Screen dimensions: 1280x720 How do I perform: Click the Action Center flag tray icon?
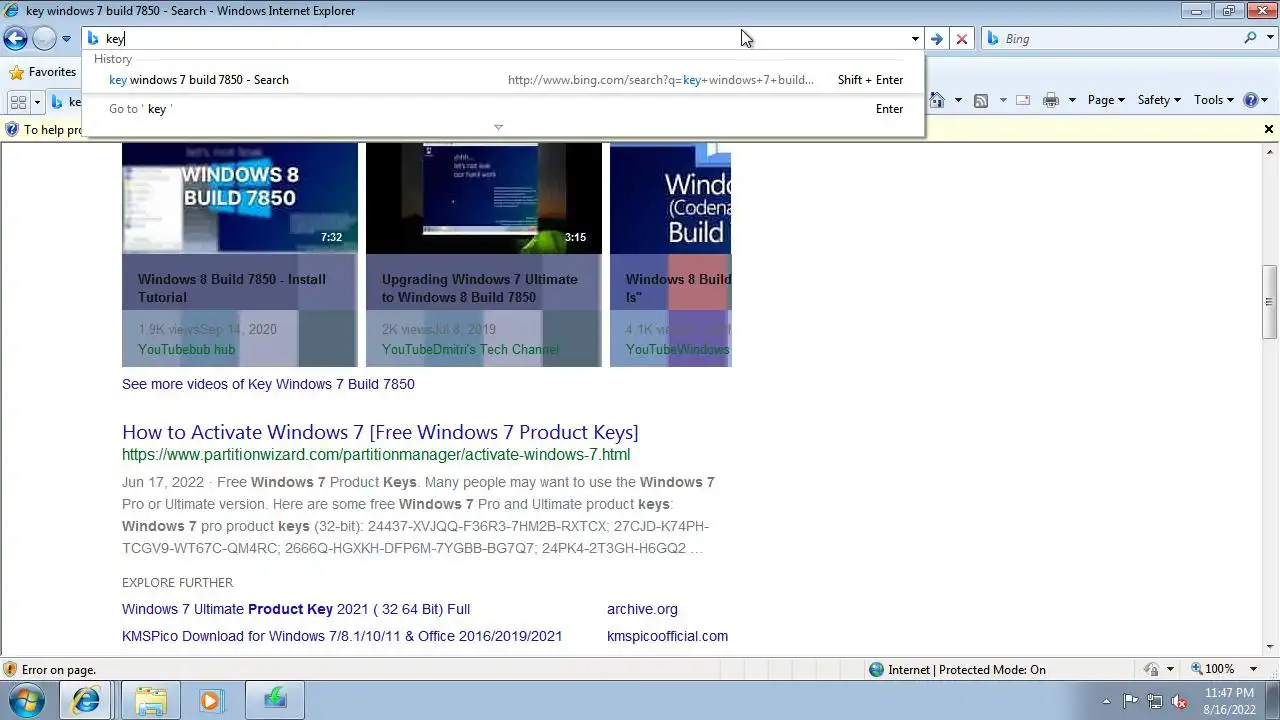(1130, 701)
